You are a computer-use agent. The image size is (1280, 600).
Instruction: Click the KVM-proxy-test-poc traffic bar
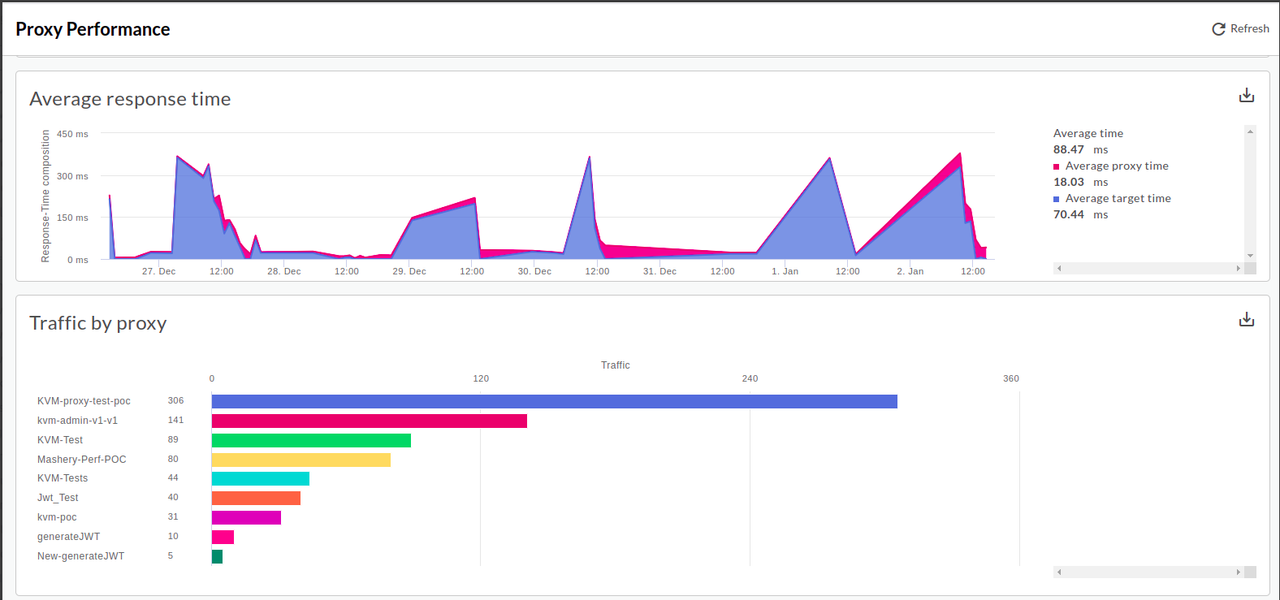coord(554,401)
